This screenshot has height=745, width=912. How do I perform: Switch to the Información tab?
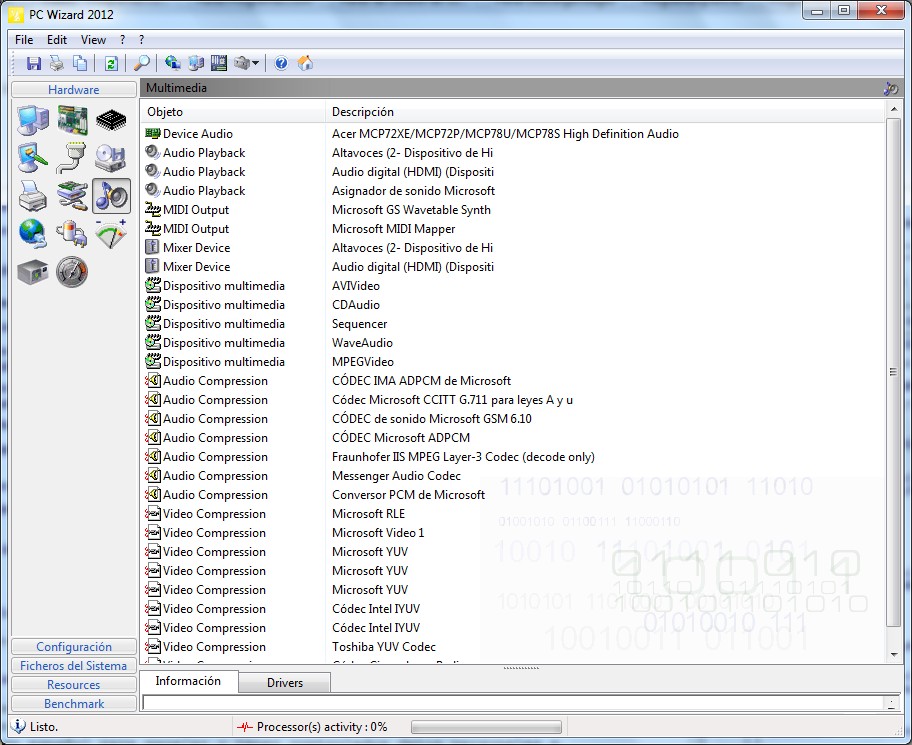coord(188,681)
